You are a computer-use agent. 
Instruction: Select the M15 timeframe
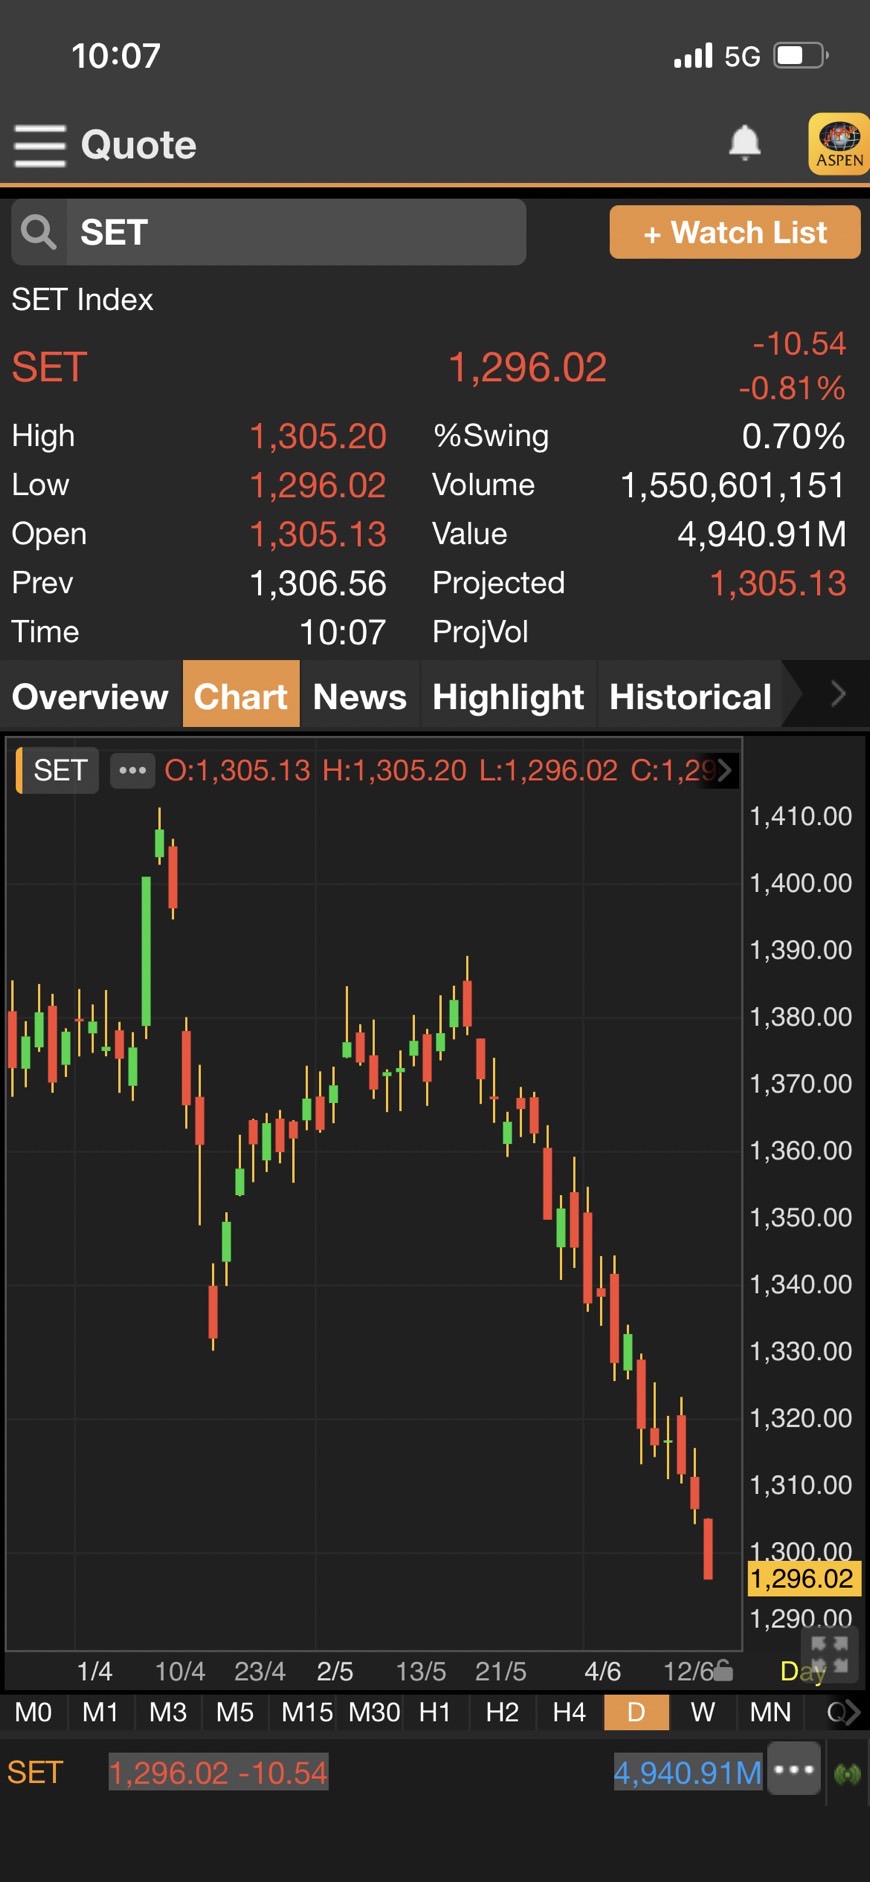coord(306,1712)
